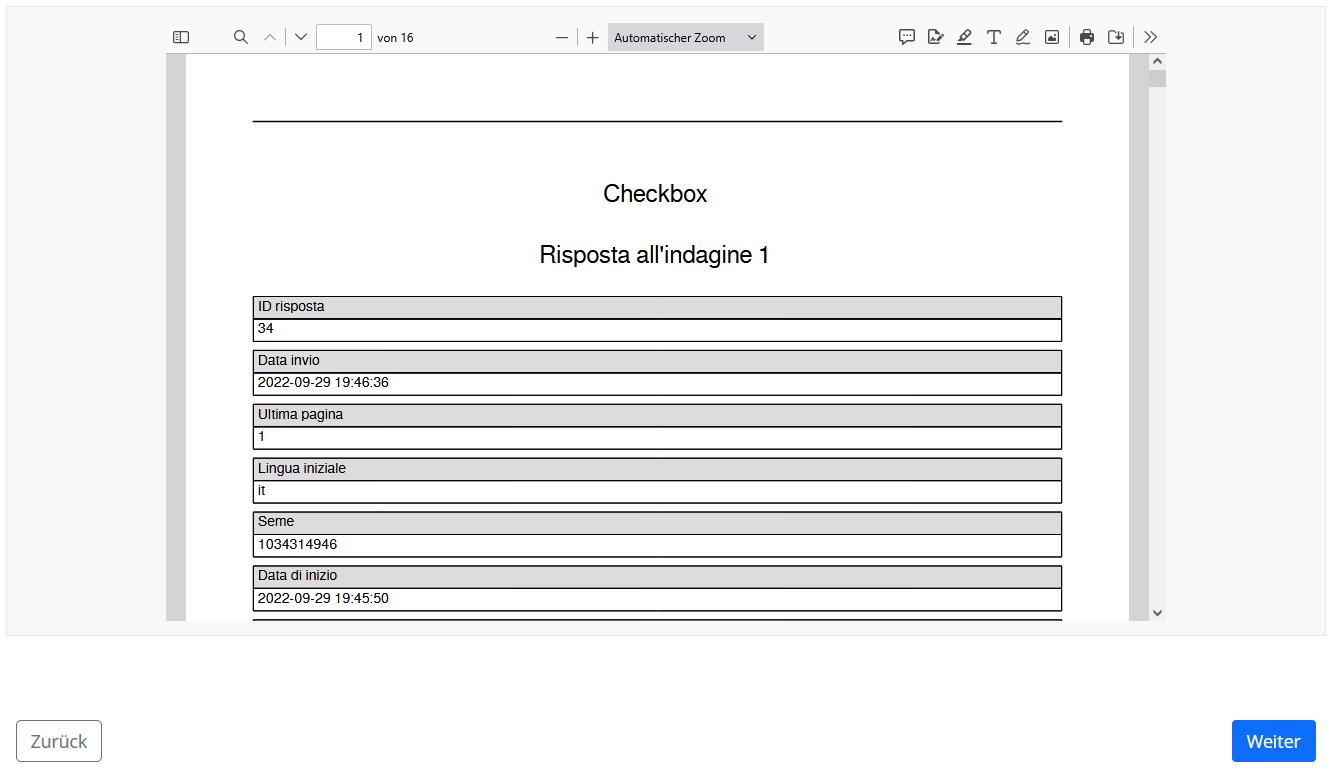Click the scrollbar down arrow

point(1157,612)
